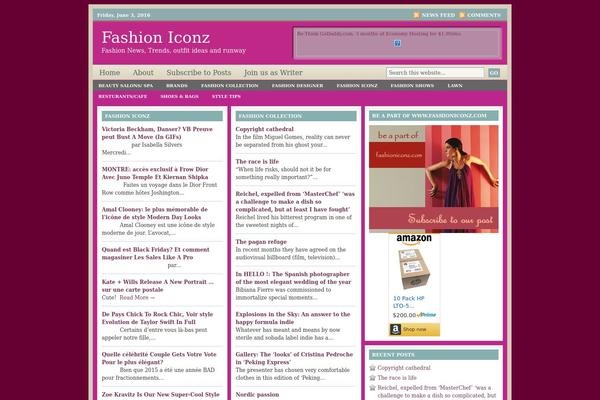Open Fashion Collection category in nav bar
Screen dimensions: 600x400
230,85
